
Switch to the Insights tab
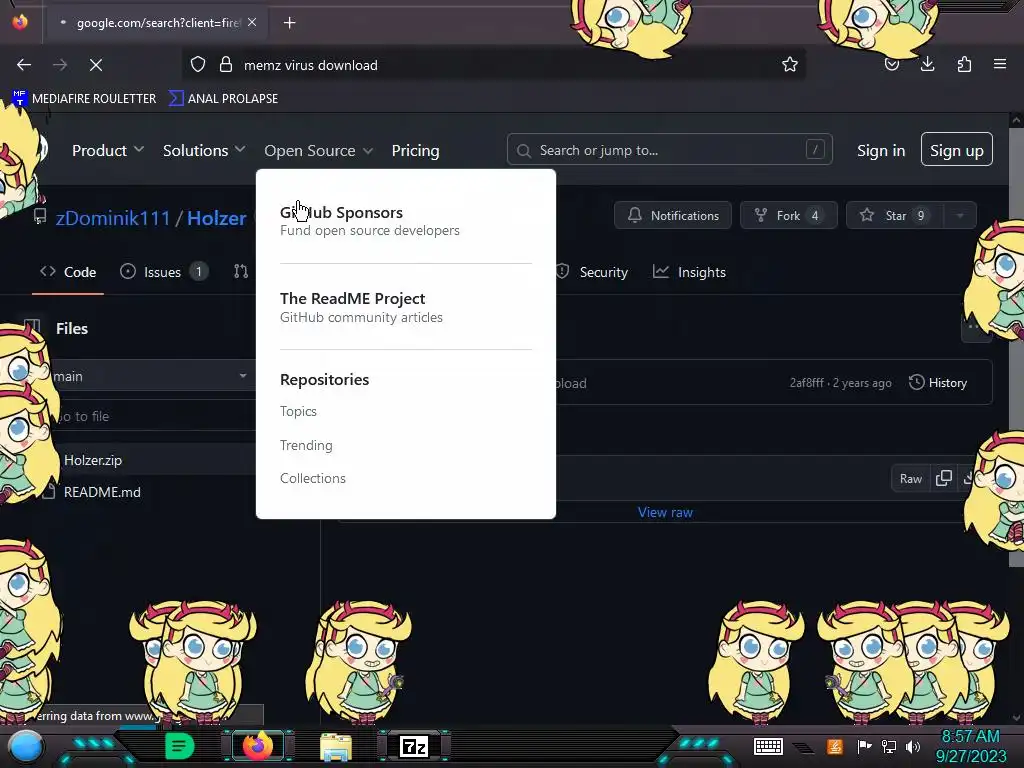click(690, 272)
